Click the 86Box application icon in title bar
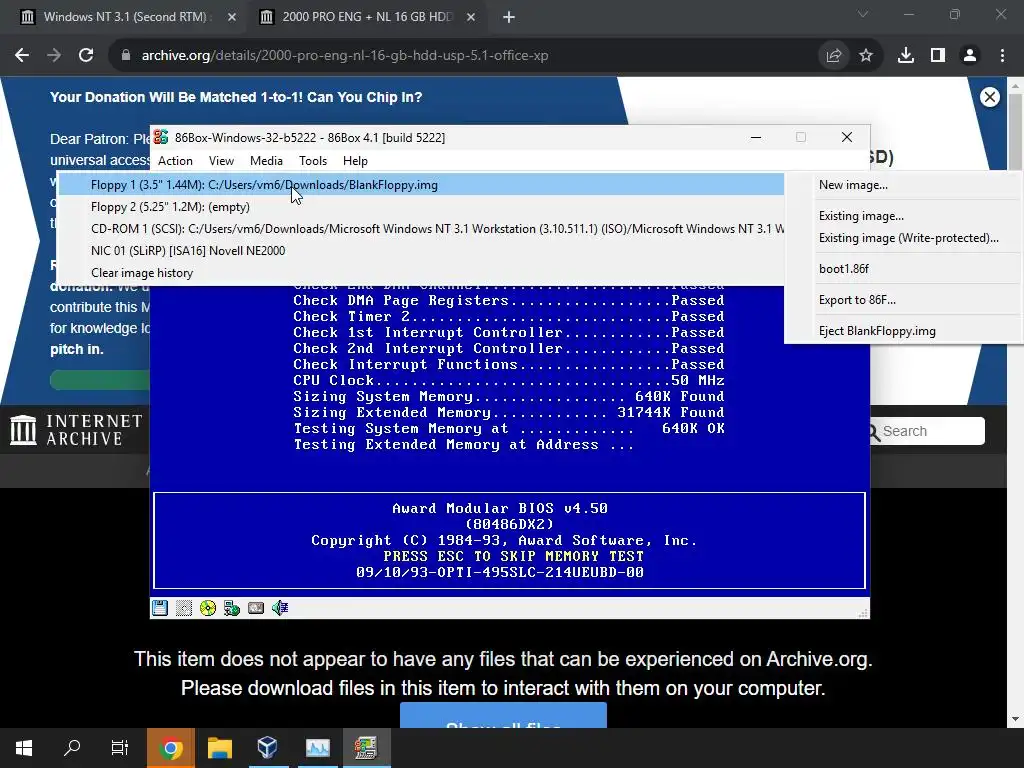1024x768 pixels. tap(161, 137)
